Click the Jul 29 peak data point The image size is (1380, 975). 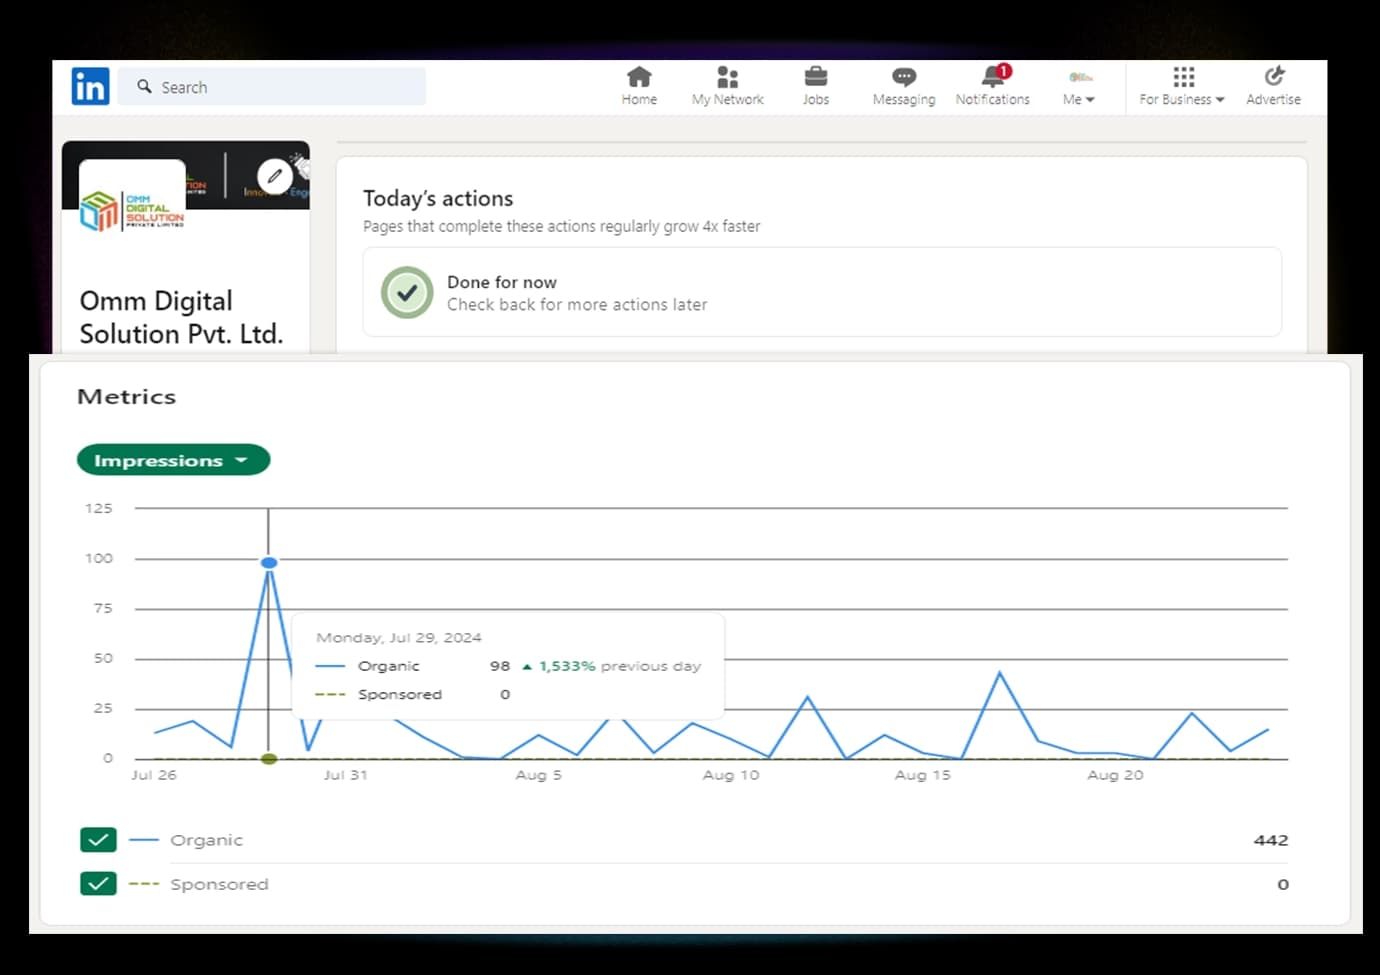pos(269,563)
